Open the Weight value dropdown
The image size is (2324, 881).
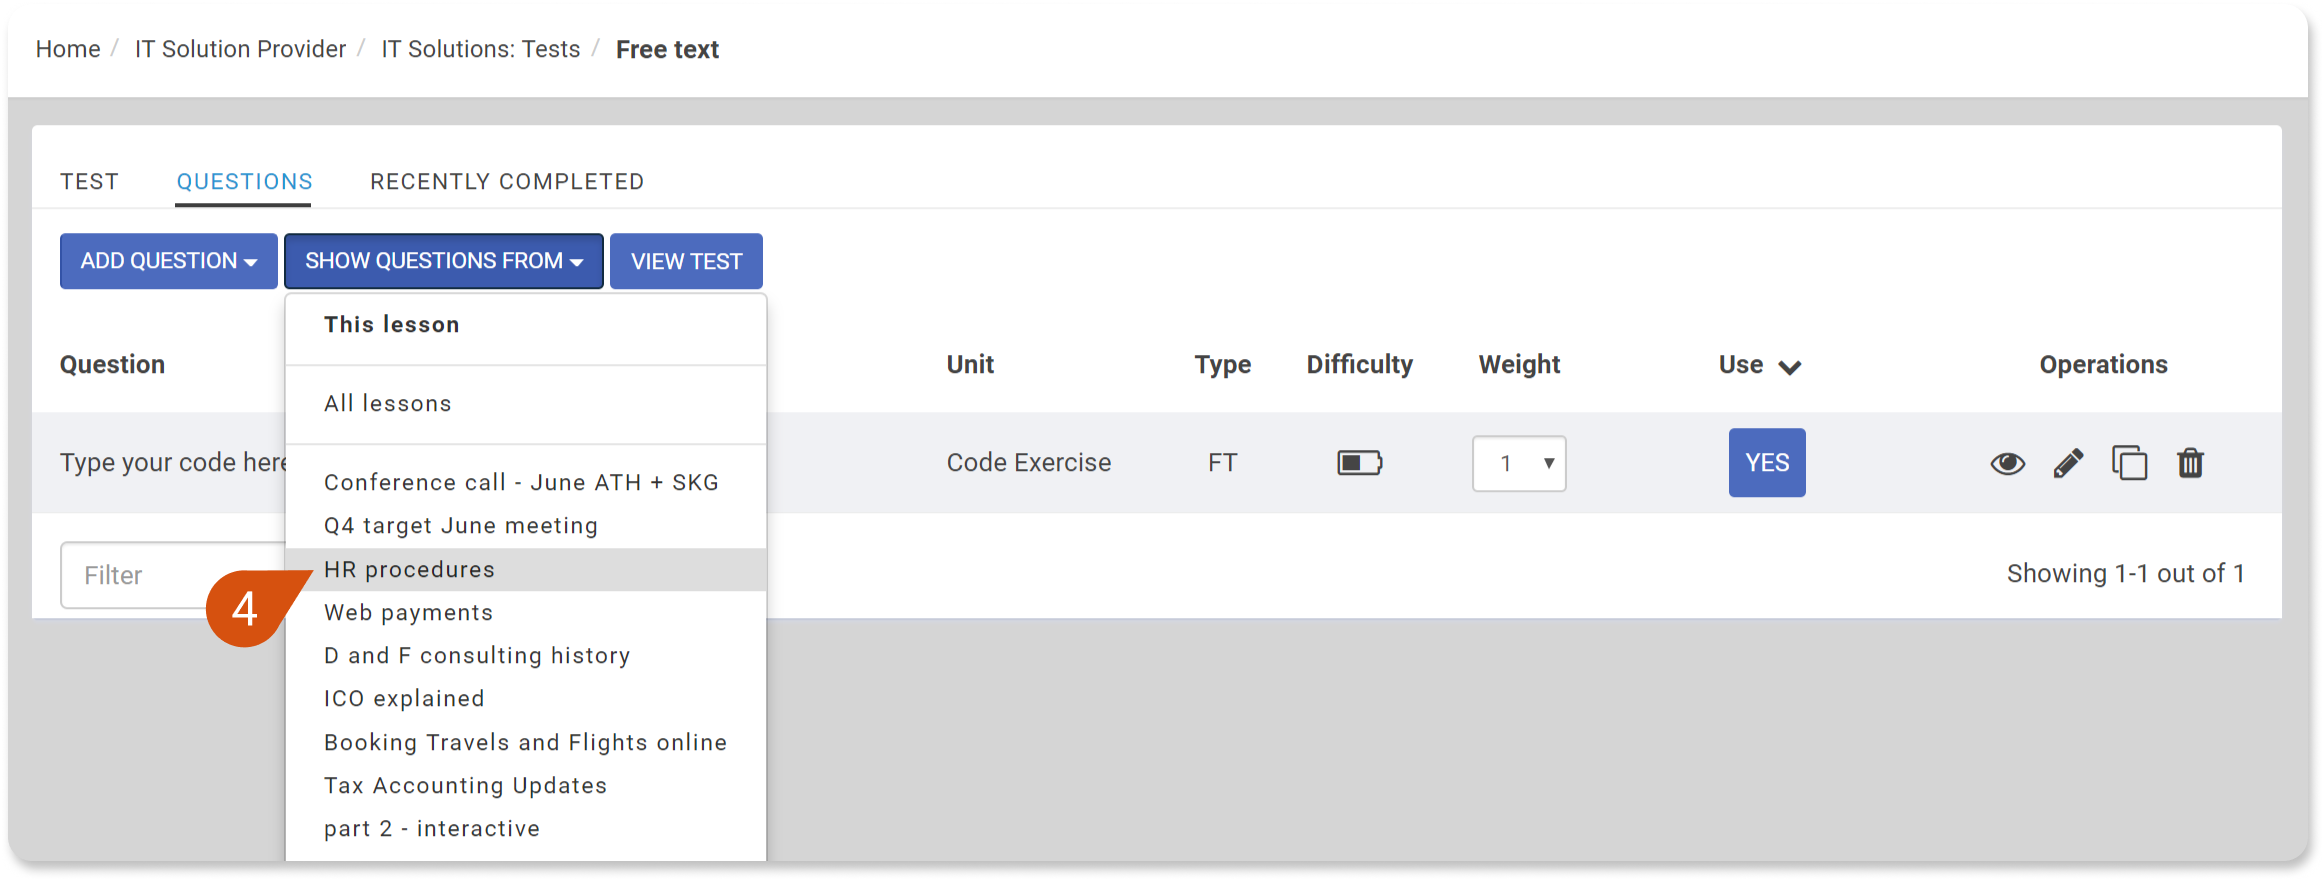(1519, 463)
